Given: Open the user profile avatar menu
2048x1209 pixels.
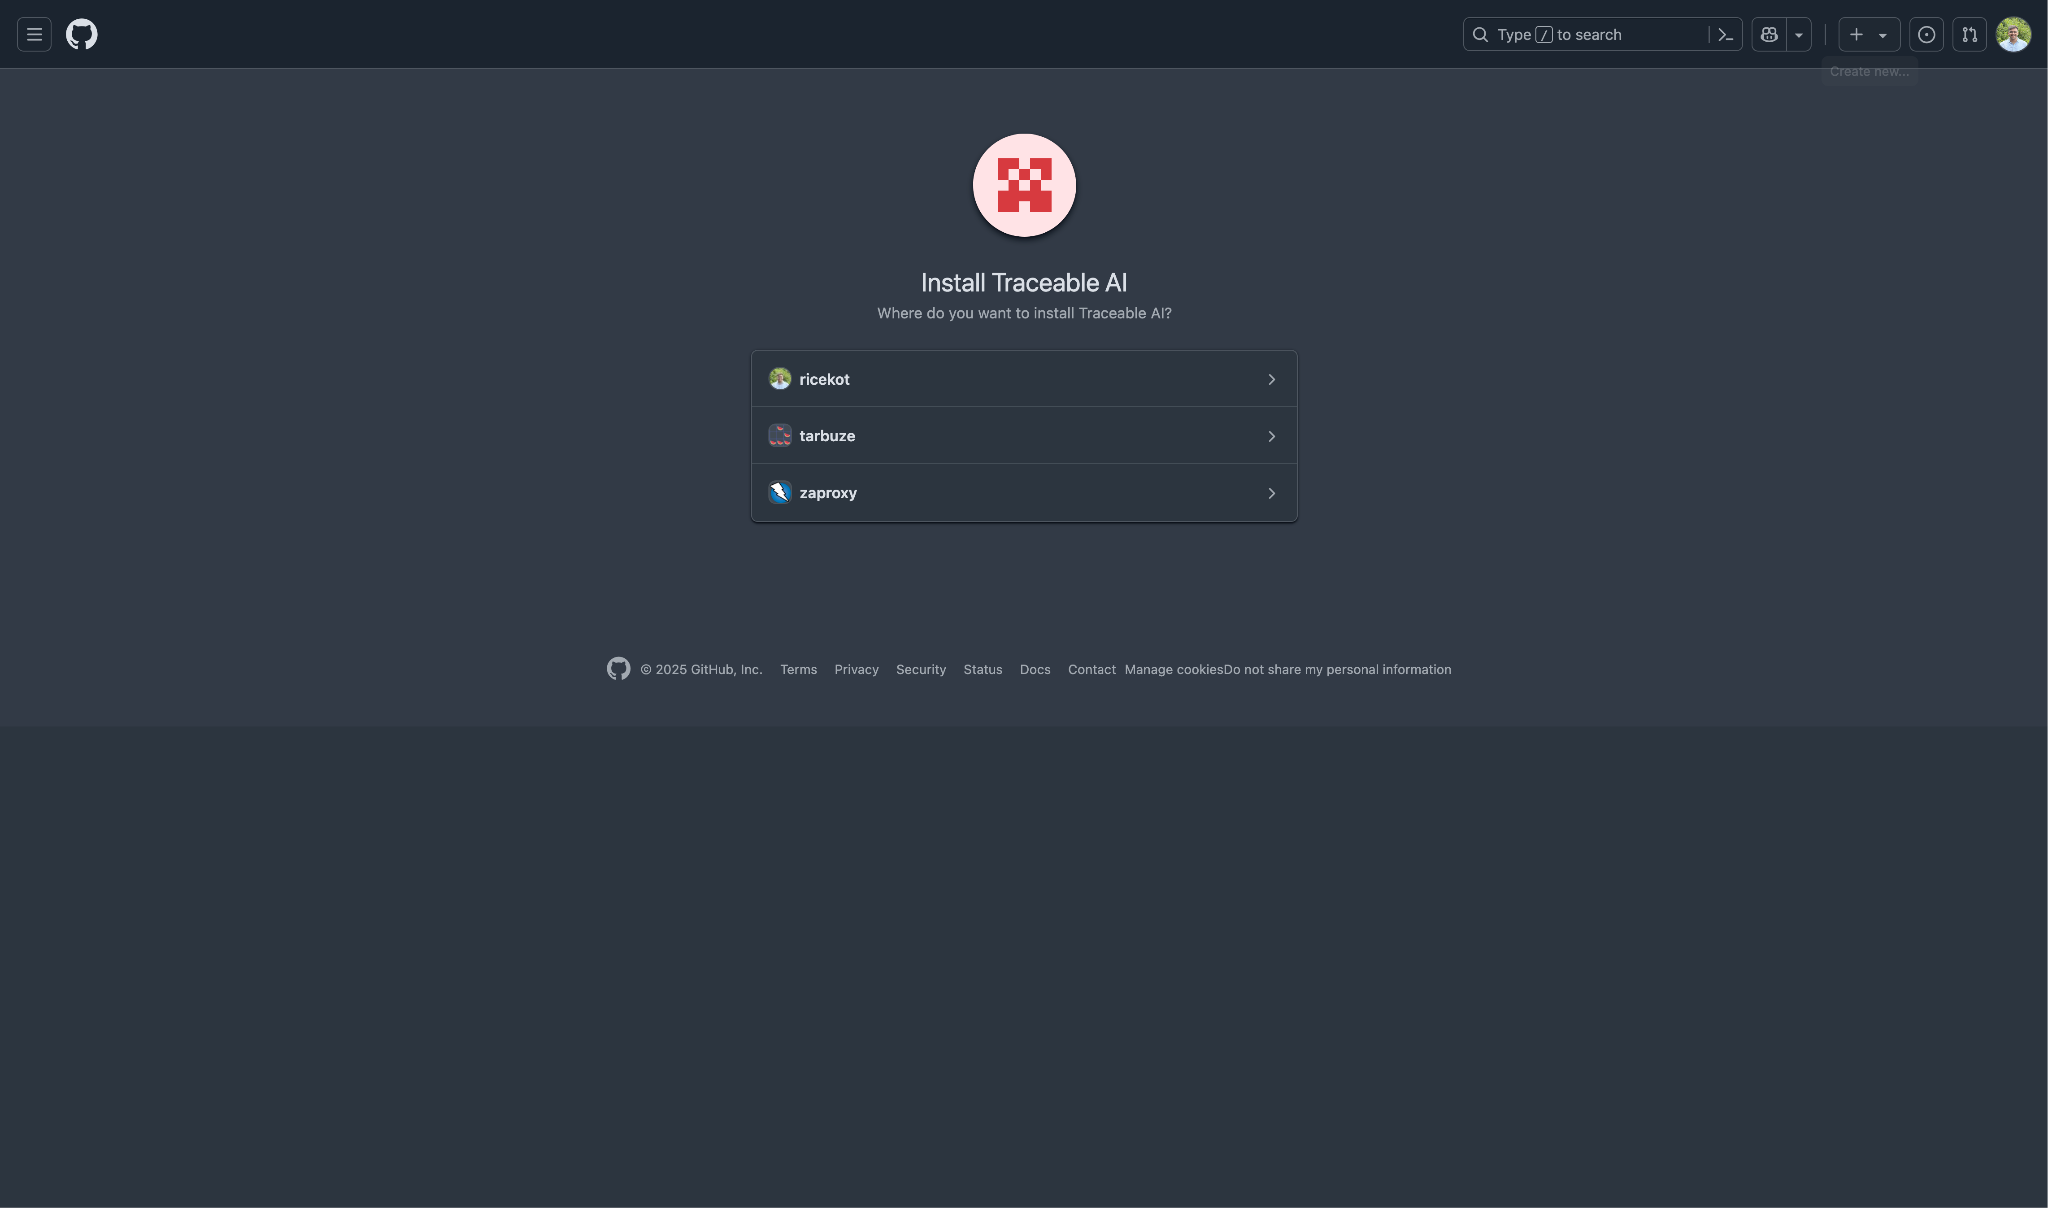Looking at the screenshot, I should point(2013,34).
